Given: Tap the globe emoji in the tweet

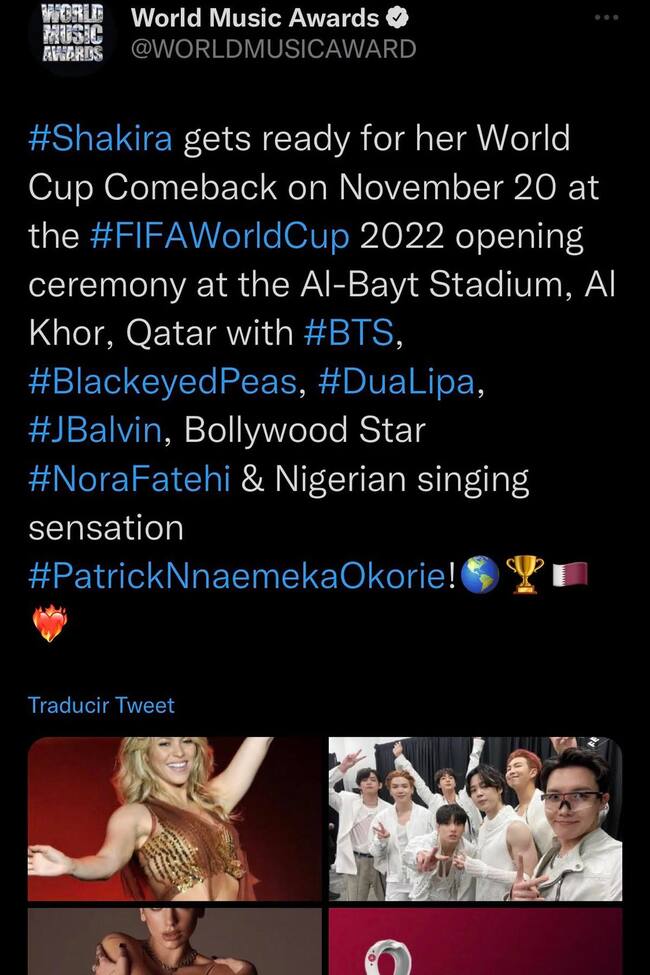Looking at the screenshot, I should [x=481, y=576].
